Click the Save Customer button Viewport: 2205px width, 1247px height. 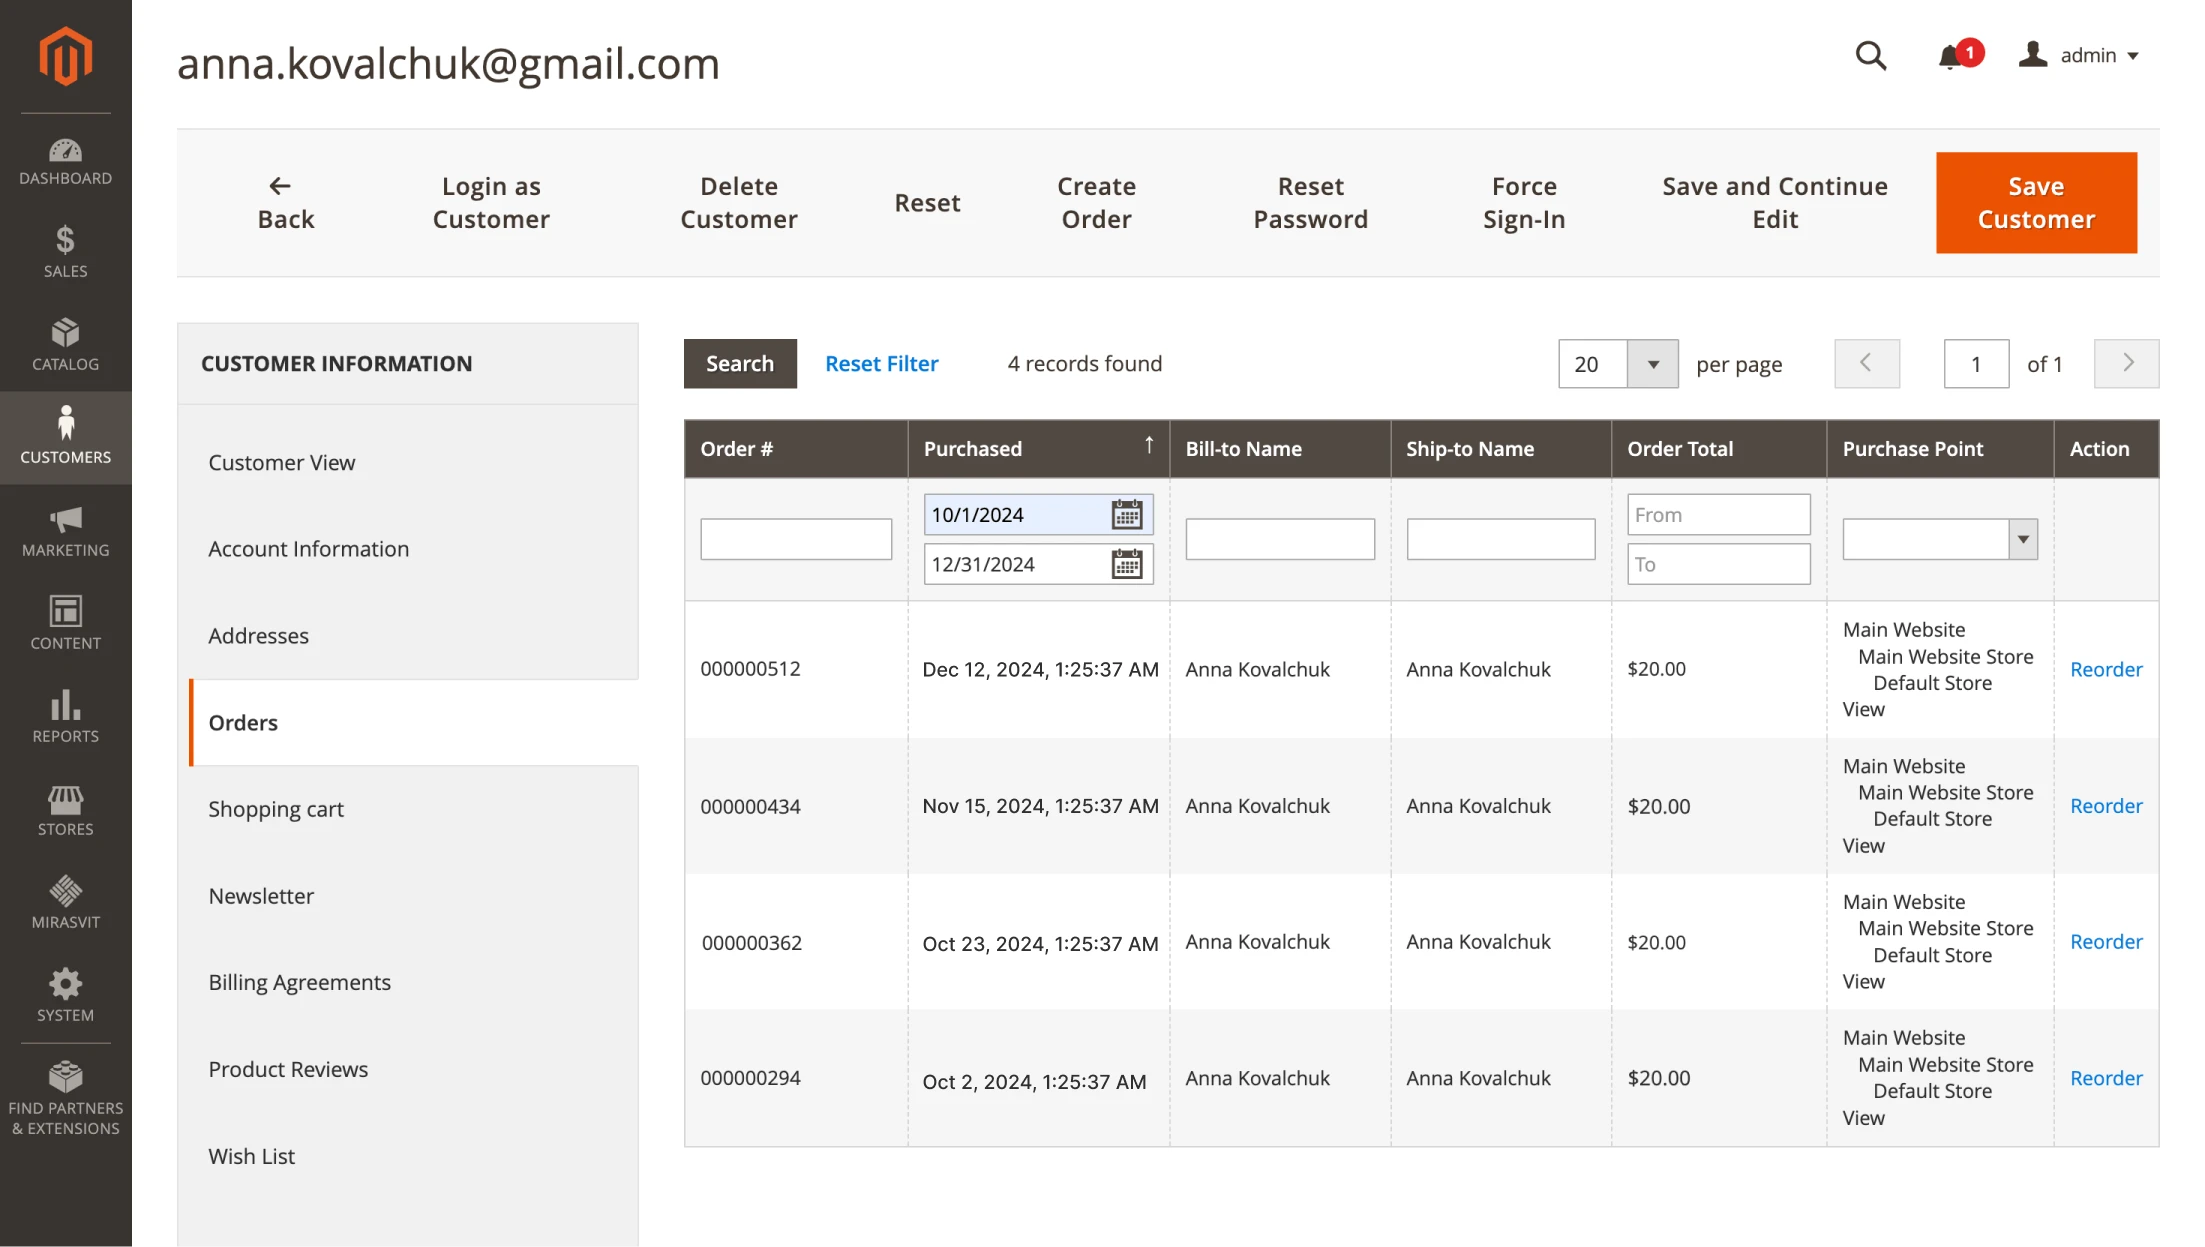2035,203
